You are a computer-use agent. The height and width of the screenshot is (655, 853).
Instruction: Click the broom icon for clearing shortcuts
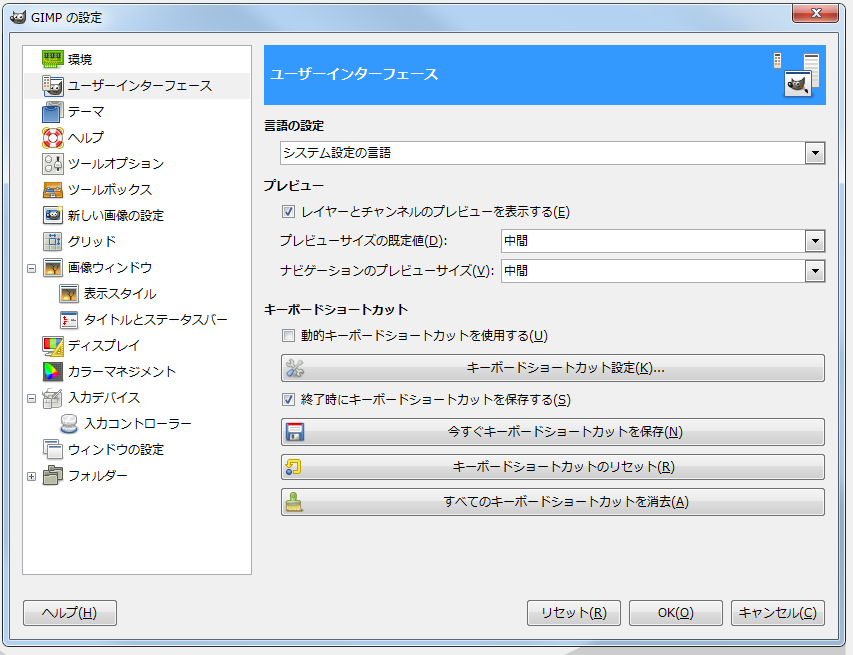[294, 502]
